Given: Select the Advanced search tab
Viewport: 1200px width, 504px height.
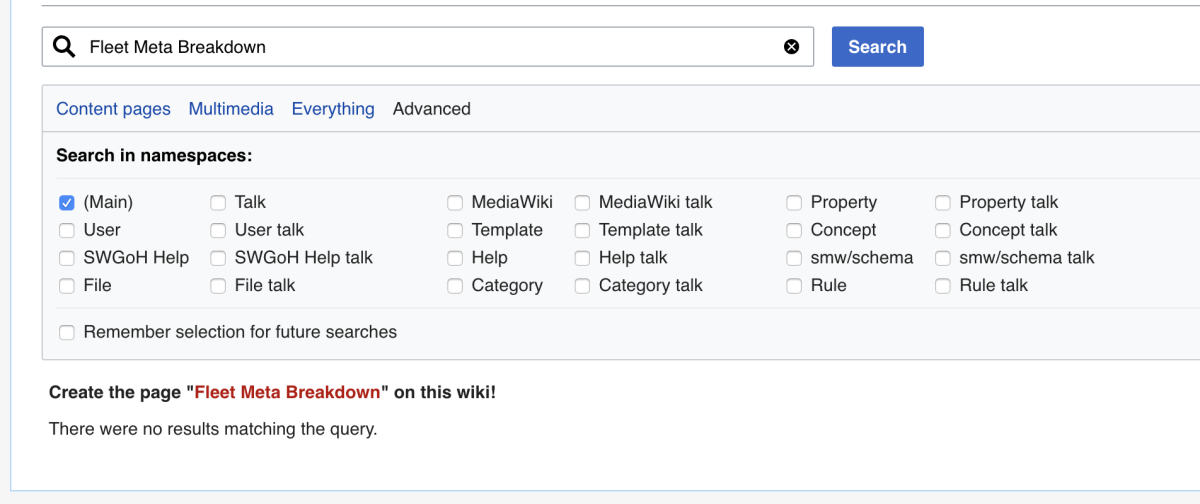Looking at the screenshot, I should 431,109.
